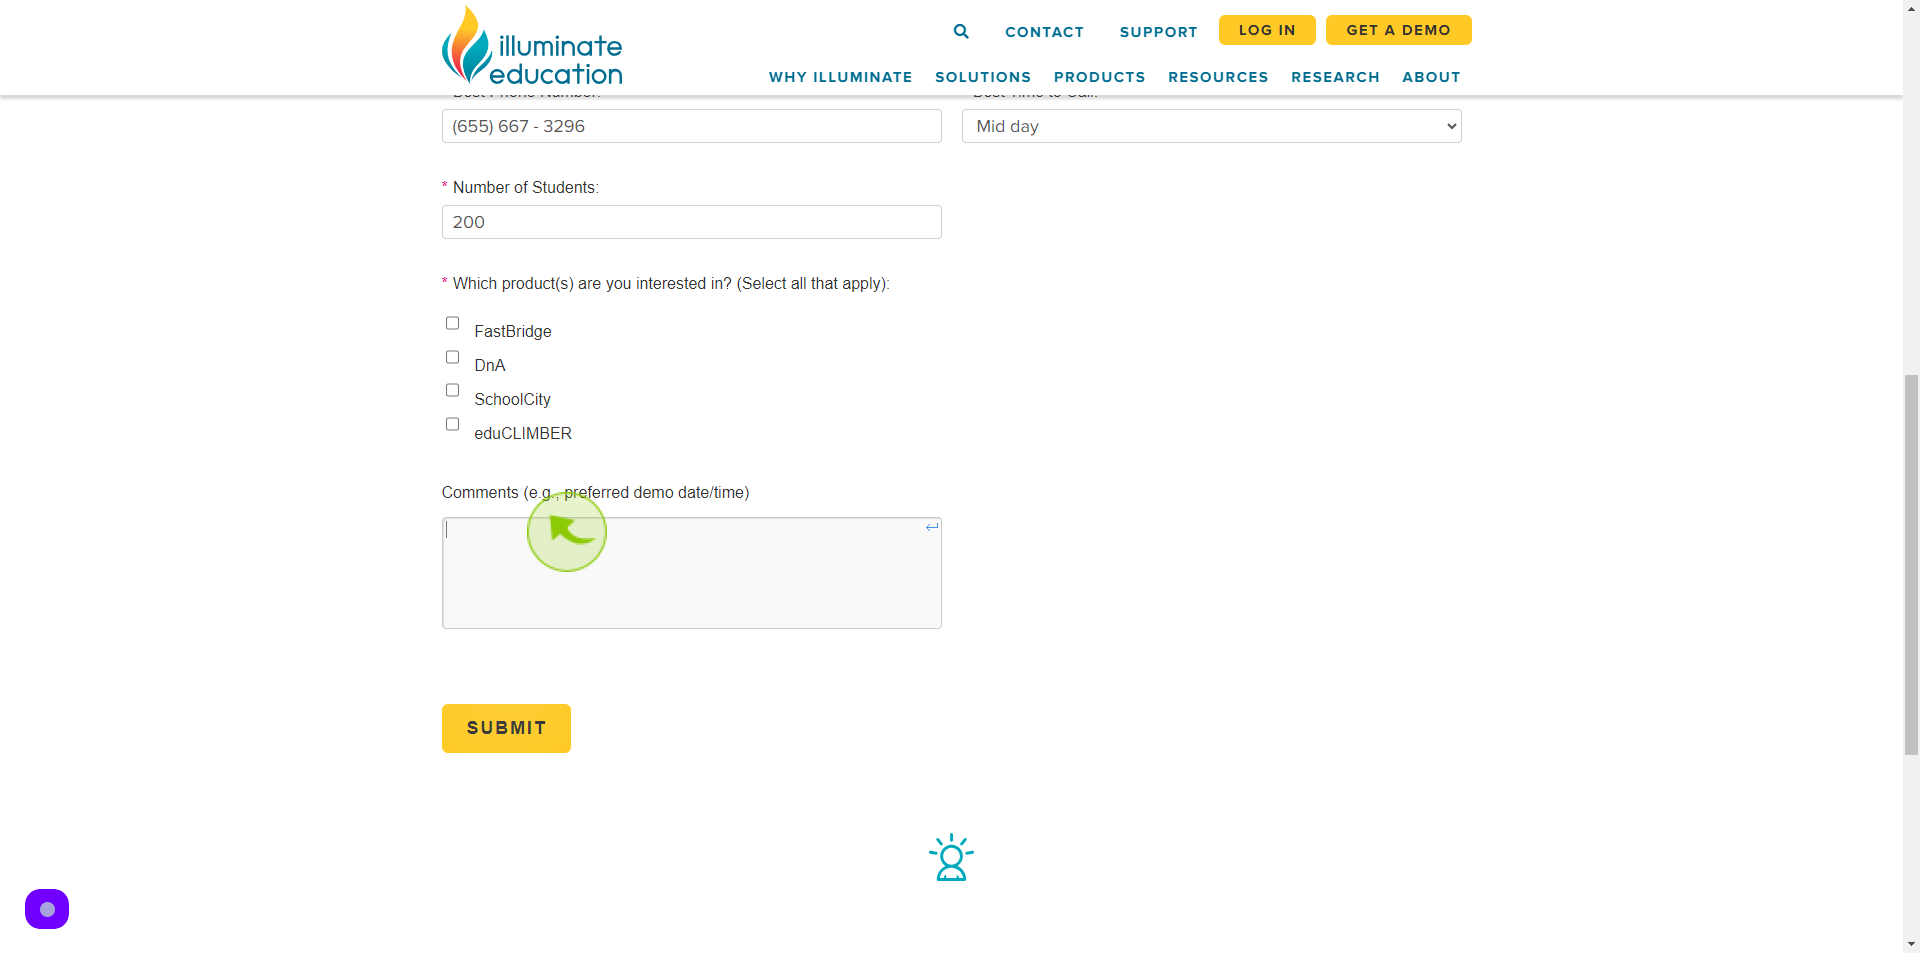
Task: Click the page vertical scrollbar thumb
Action: [x=1911, y=565]
